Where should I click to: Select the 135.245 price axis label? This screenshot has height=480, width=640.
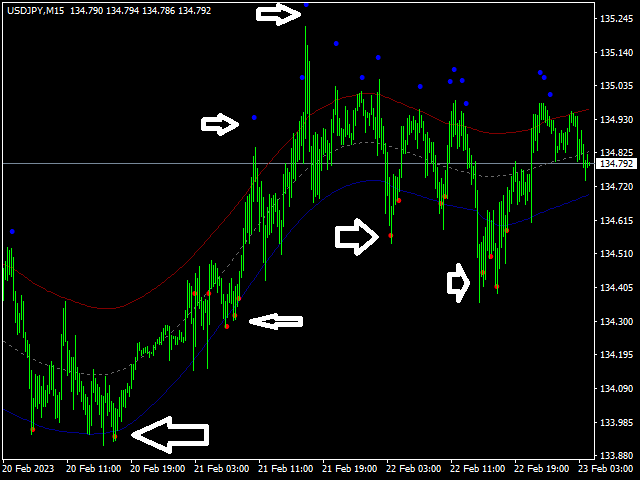[x=616, y=19]
